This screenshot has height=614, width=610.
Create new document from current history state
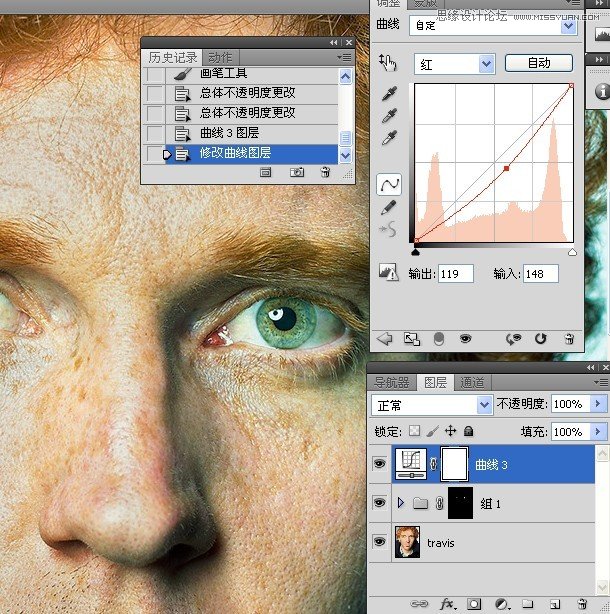[265, 172]
